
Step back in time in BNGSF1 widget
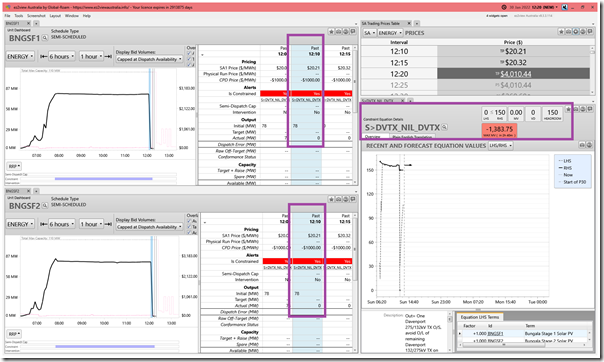coord(43,56)
